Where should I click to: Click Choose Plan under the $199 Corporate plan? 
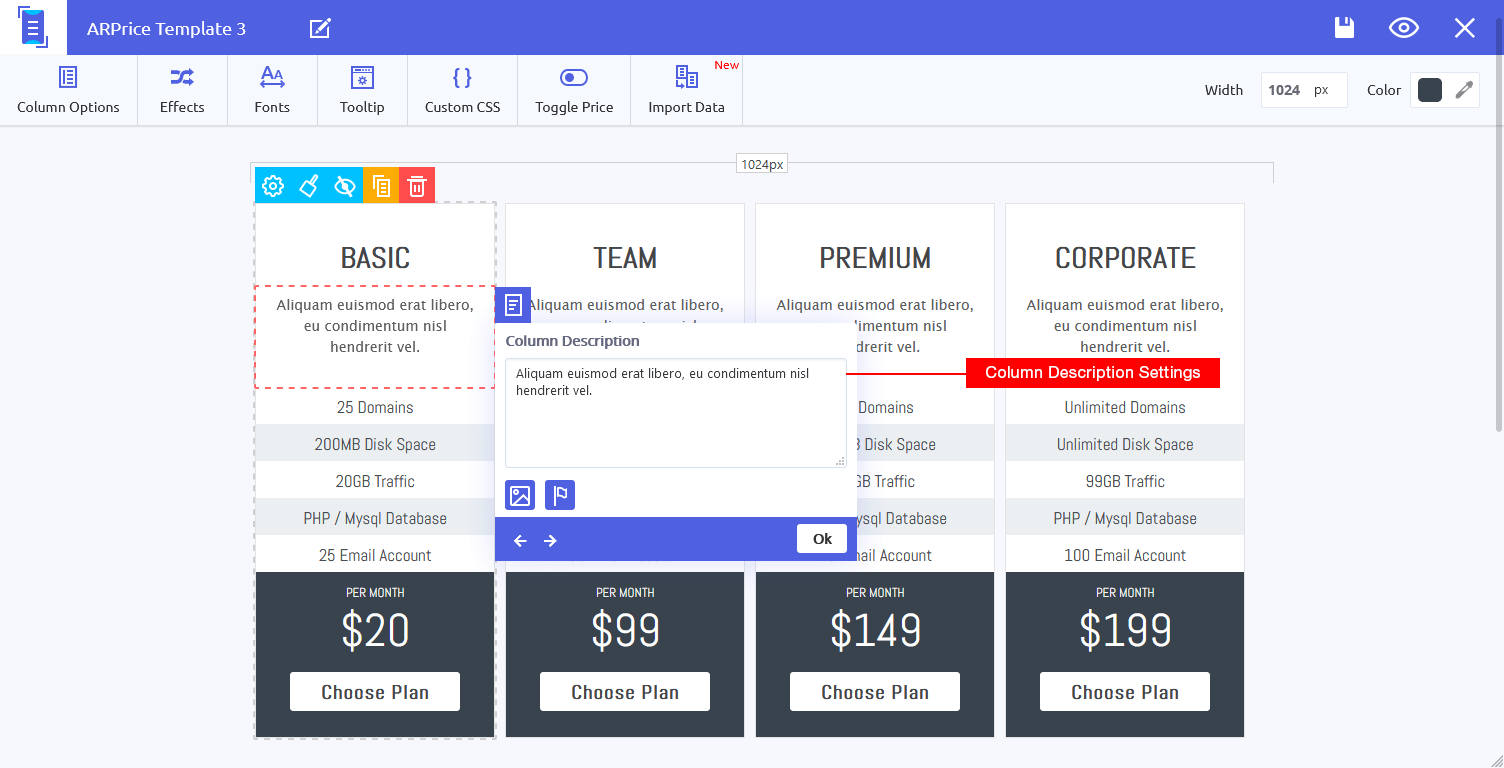(1124, 692)
